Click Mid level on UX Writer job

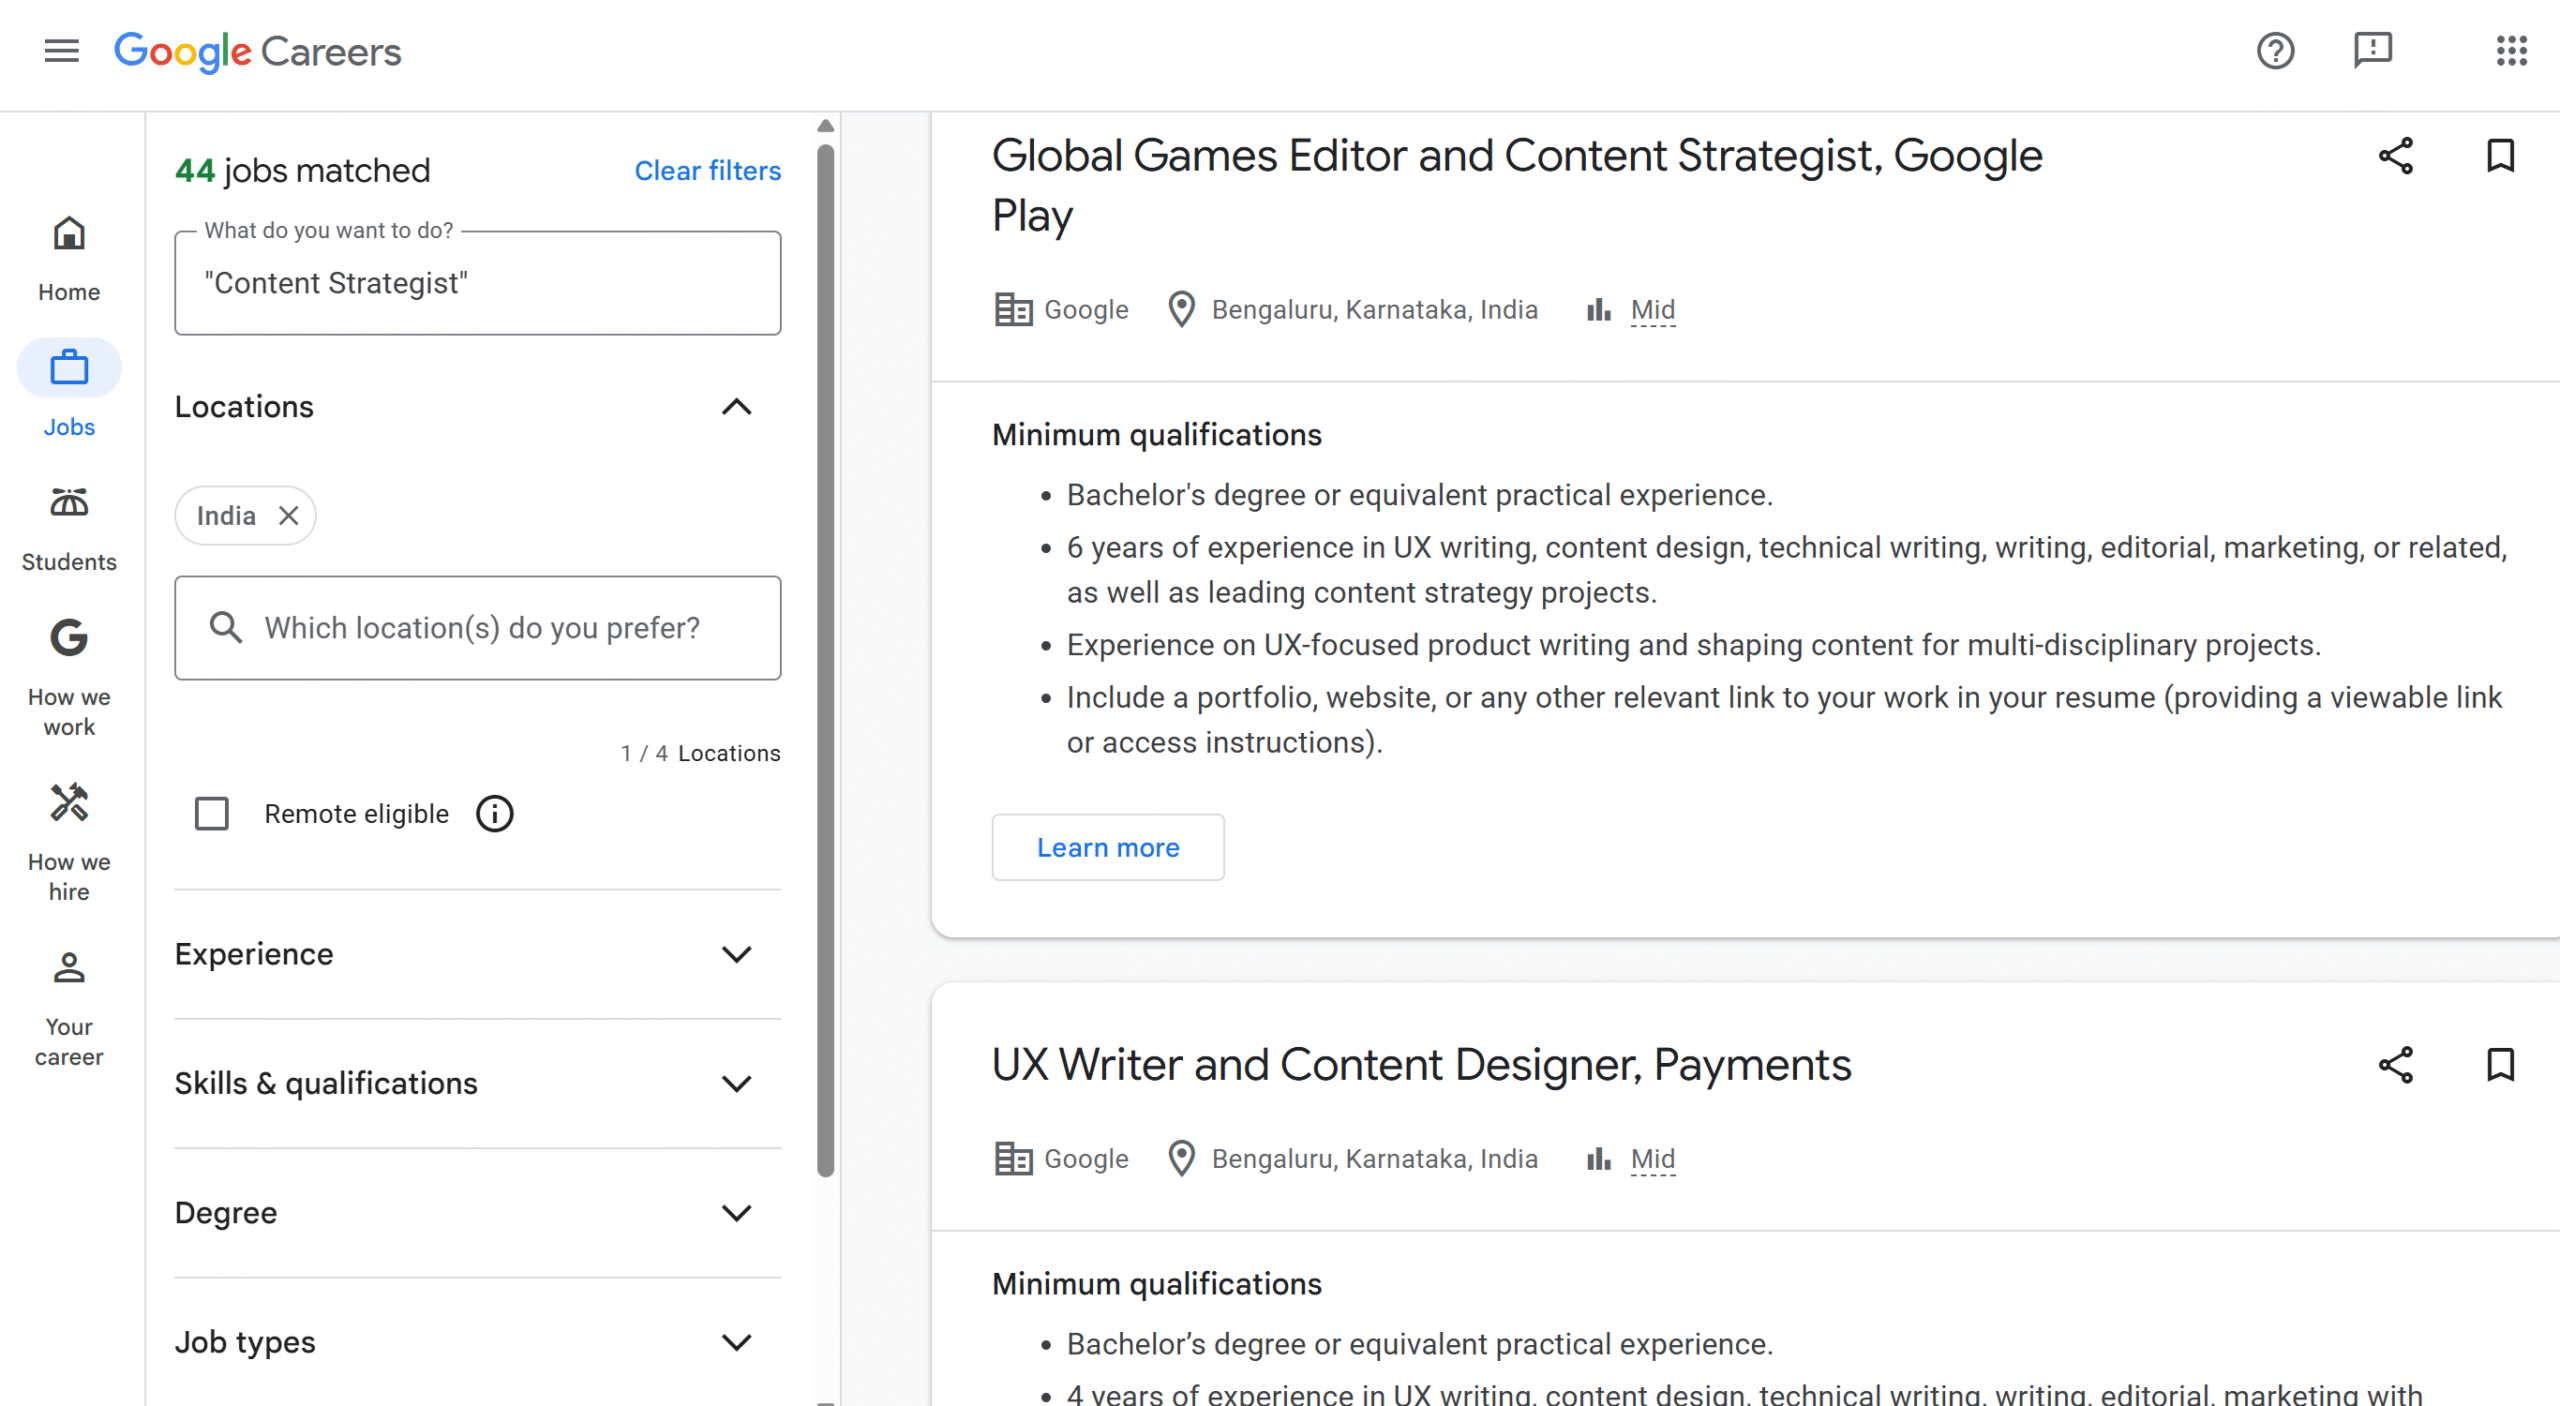[x=1652, y=1158]
